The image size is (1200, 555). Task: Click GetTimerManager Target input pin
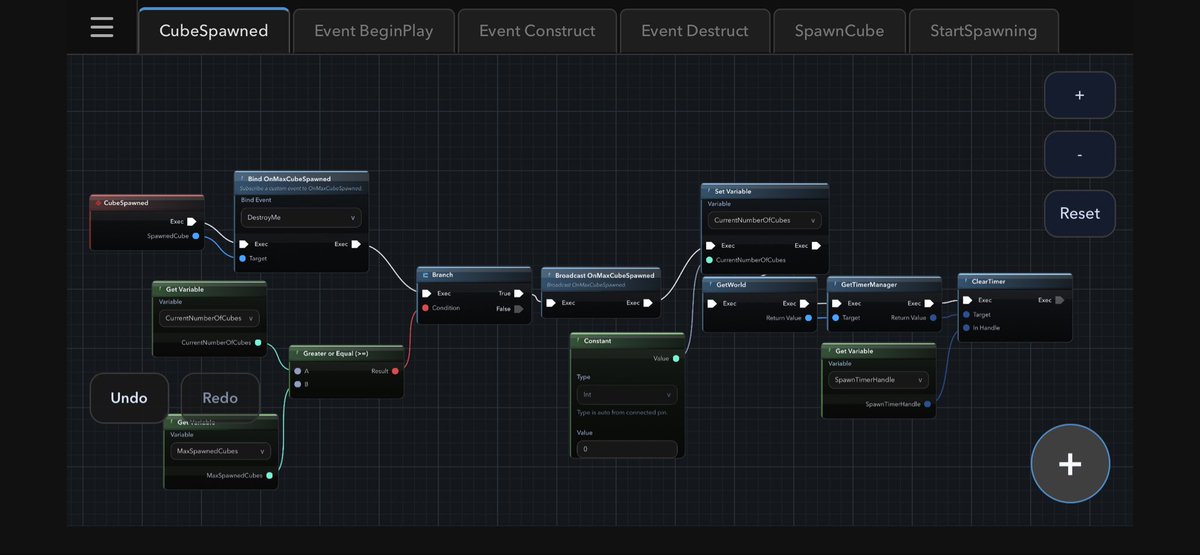point(836,318)
